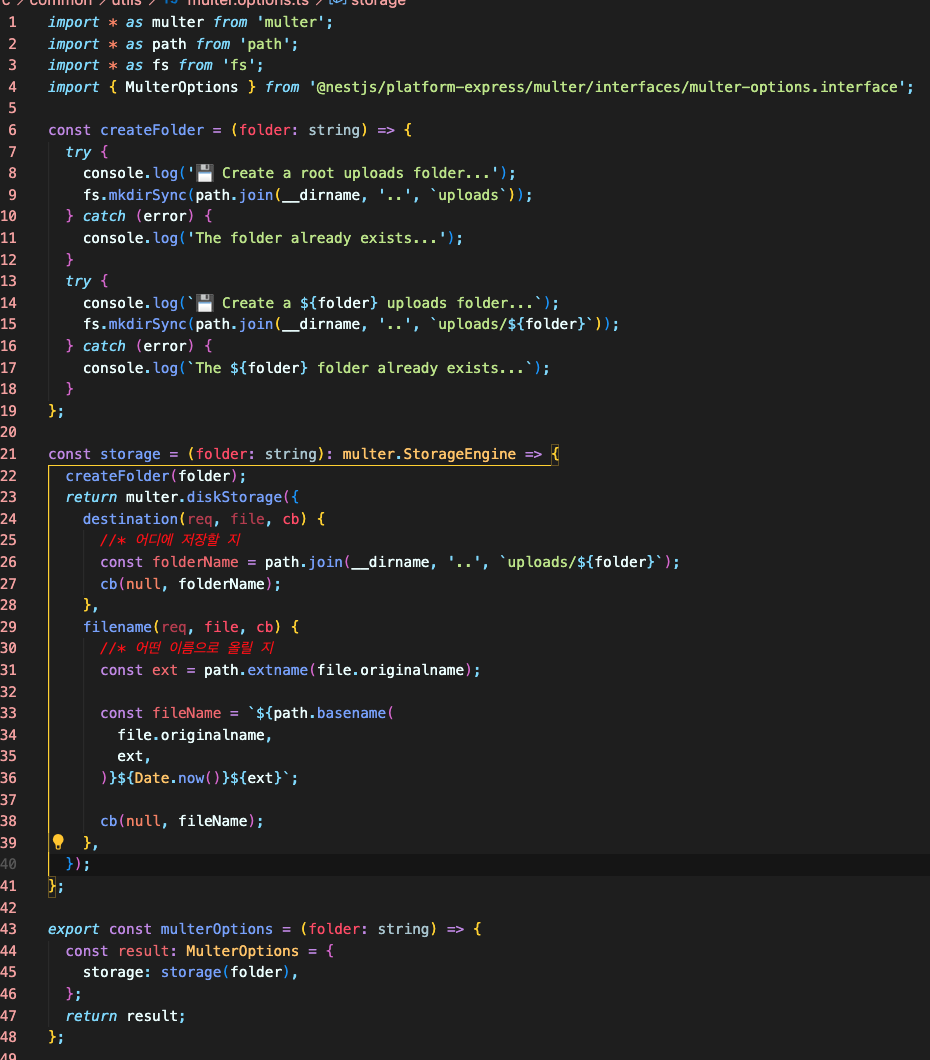Click line number 5 in the gutter
The height and width of the screenshot is (1060, 930).
coord(12,109)
